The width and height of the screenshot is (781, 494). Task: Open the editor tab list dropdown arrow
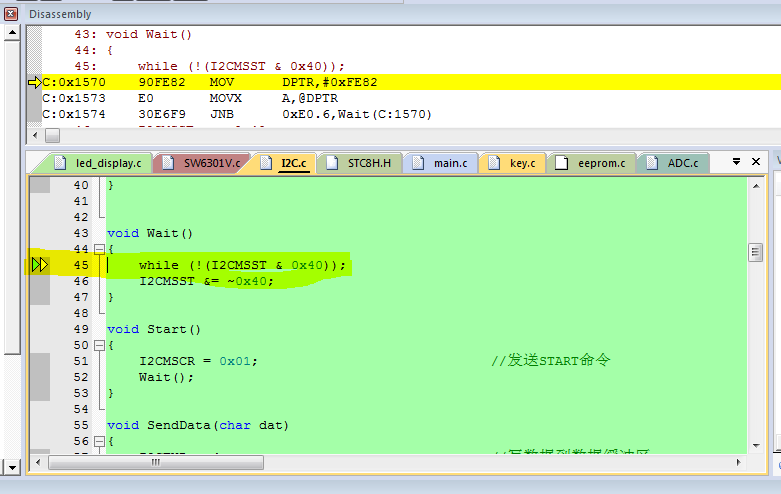(x=736, y=161)
